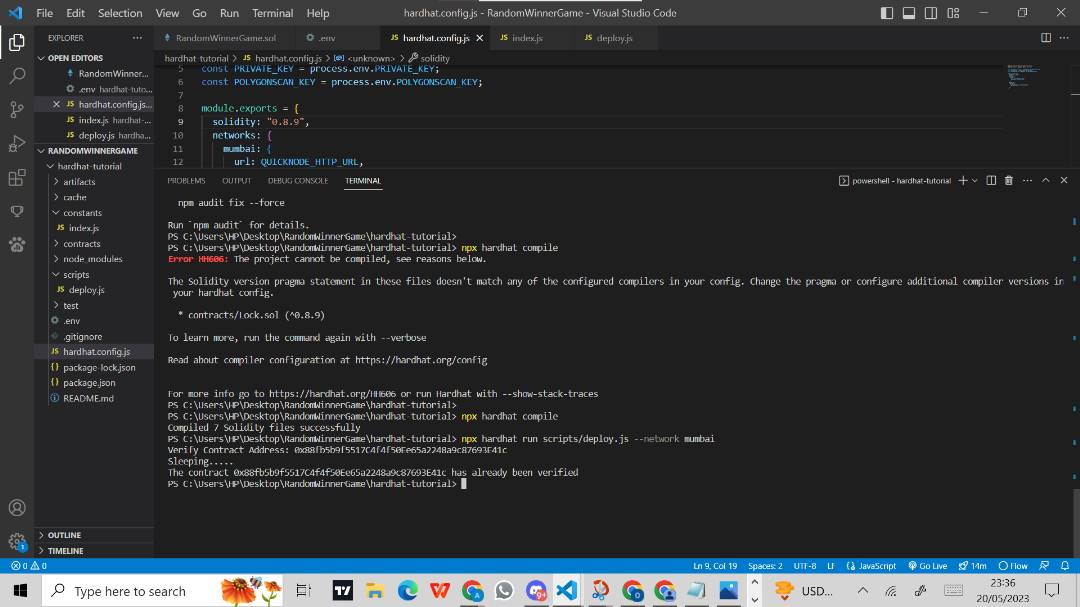Open the Source Control icon

16,108
